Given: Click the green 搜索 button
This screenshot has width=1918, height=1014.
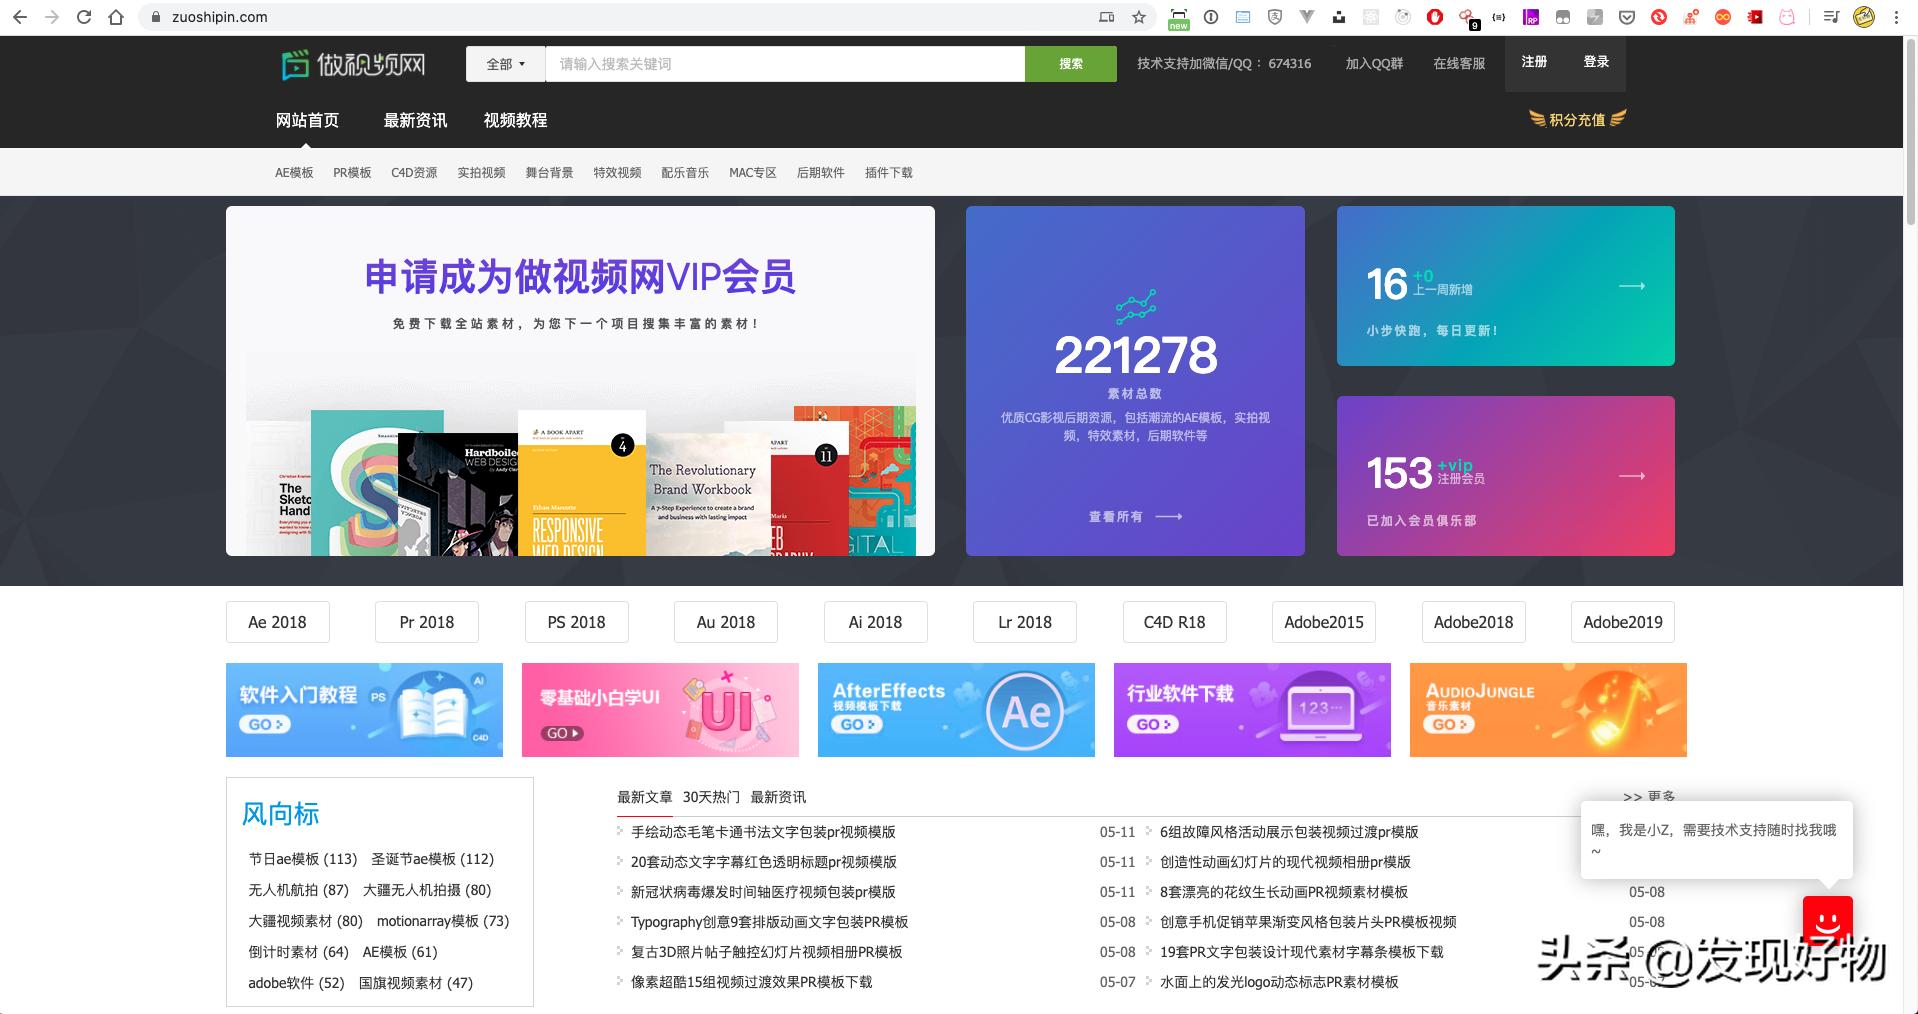Looking at the screenshot, I should pyautogui.click(x=1071, y=64).
